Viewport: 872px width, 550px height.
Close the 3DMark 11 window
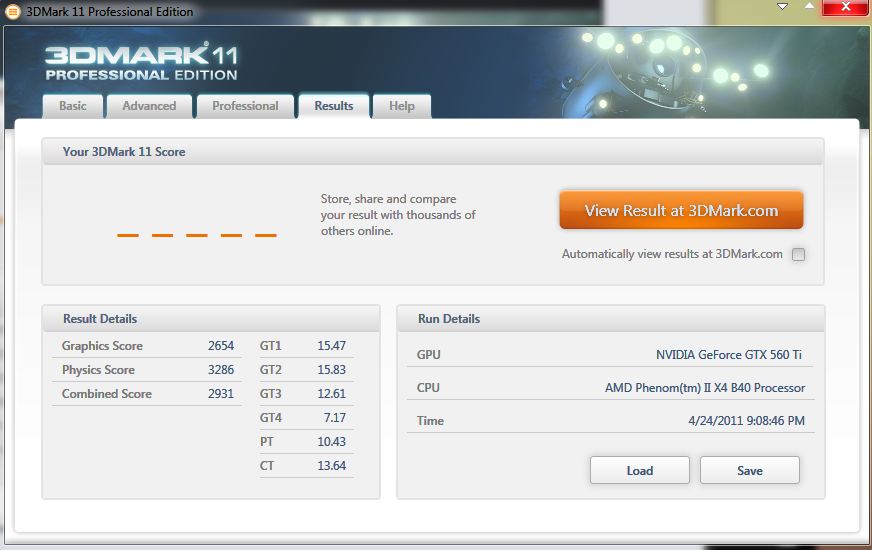click(x=846, y=7)
